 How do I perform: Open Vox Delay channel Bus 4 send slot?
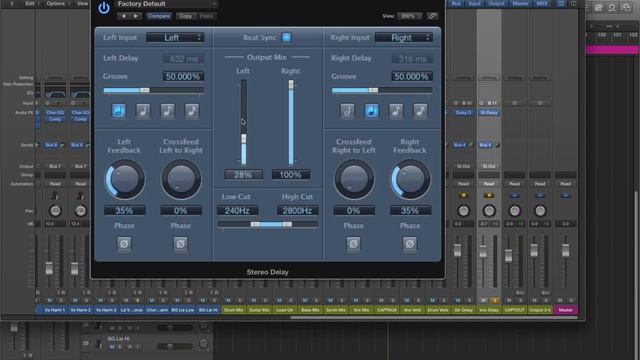(485, 145)
